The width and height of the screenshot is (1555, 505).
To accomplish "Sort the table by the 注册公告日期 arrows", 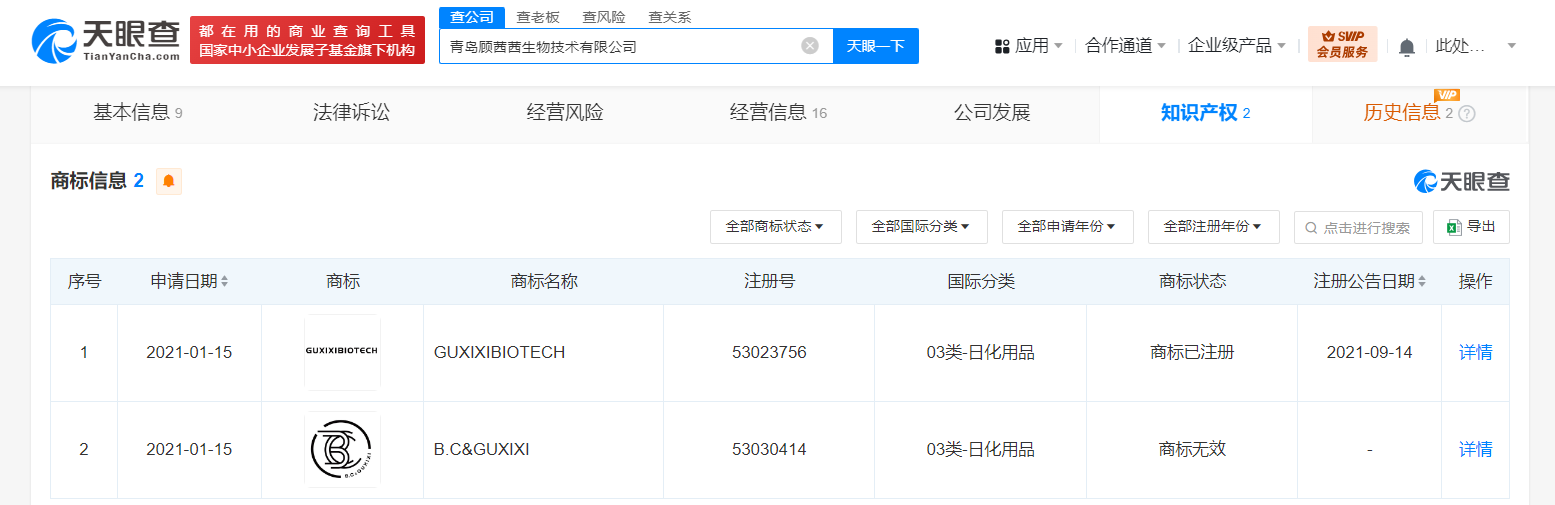I will tap(1422, 282).
